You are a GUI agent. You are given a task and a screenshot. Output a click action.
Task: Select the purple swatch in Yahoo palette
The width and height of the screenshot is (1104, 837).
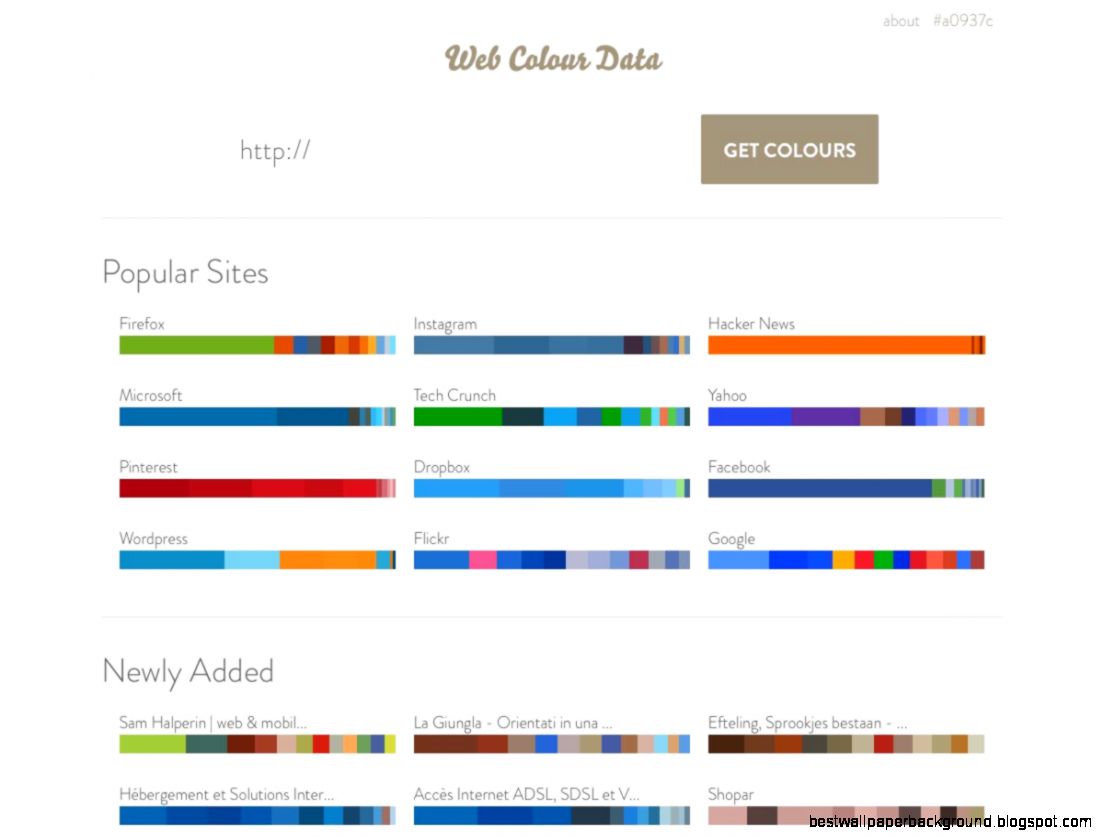click(825, 417)
